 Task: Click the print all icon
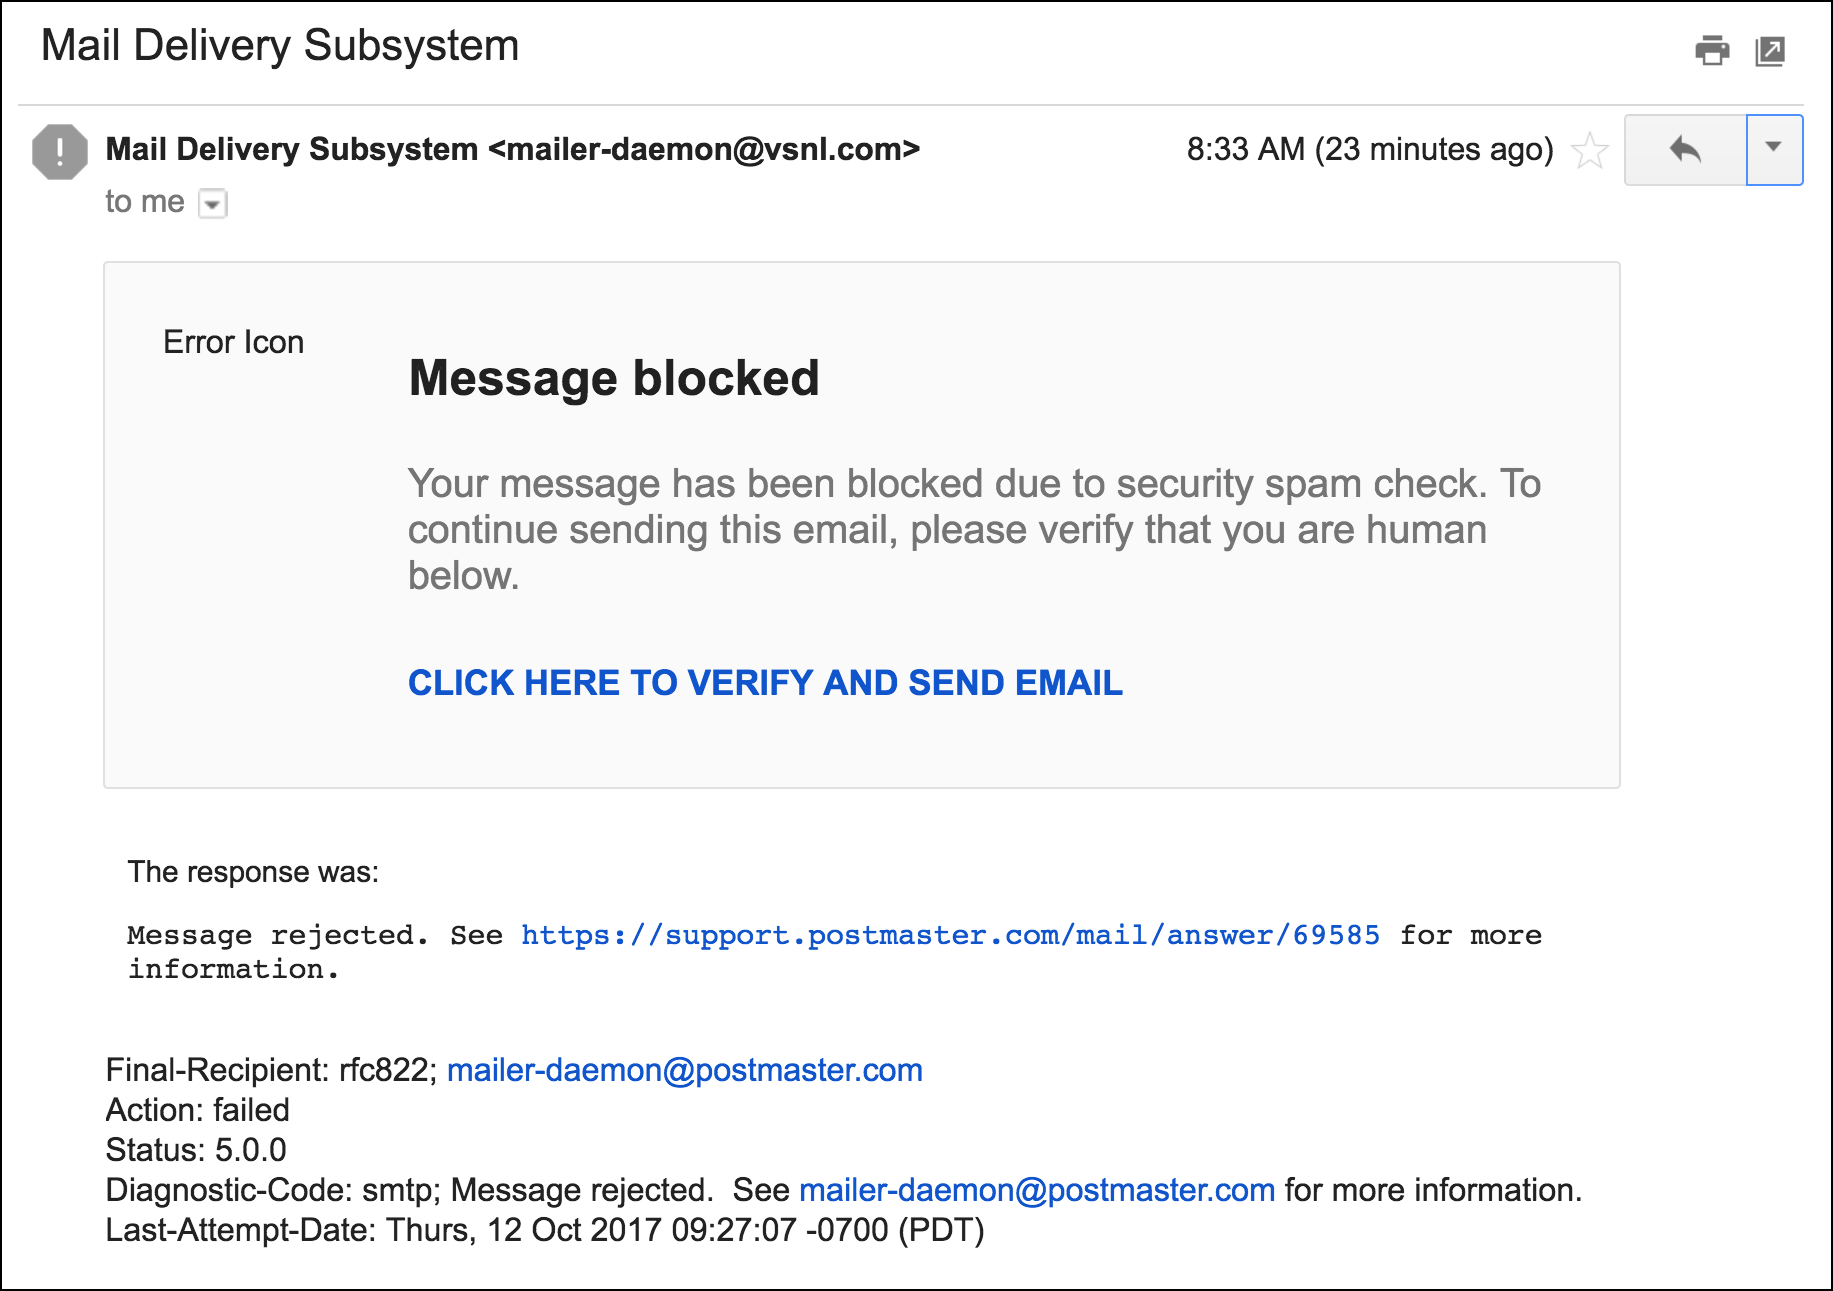tap(1712, 50)
